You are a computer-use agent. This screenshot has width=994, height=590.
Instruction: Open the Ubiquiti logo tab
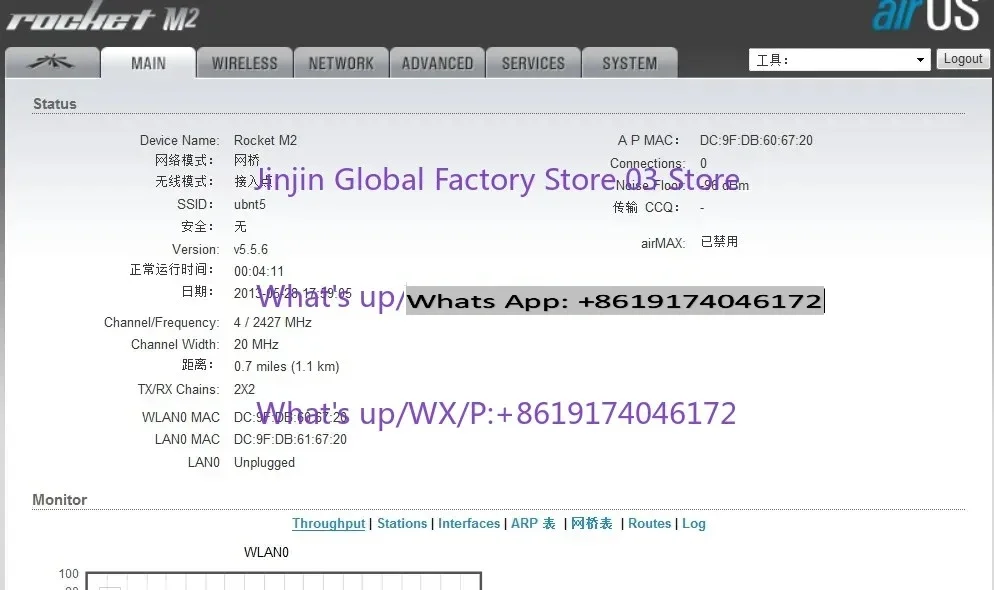click(x=52, y=63)
